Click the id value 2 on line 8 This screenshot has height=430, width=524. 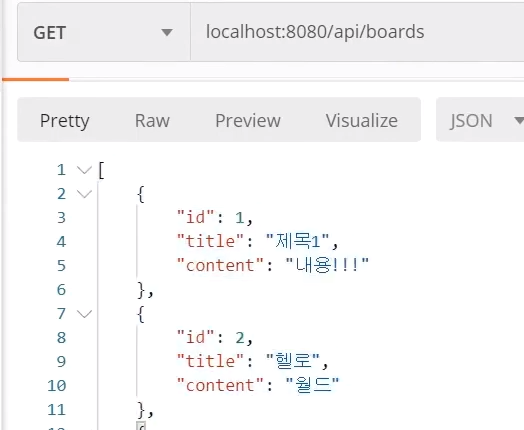click(x=240, y=338)
